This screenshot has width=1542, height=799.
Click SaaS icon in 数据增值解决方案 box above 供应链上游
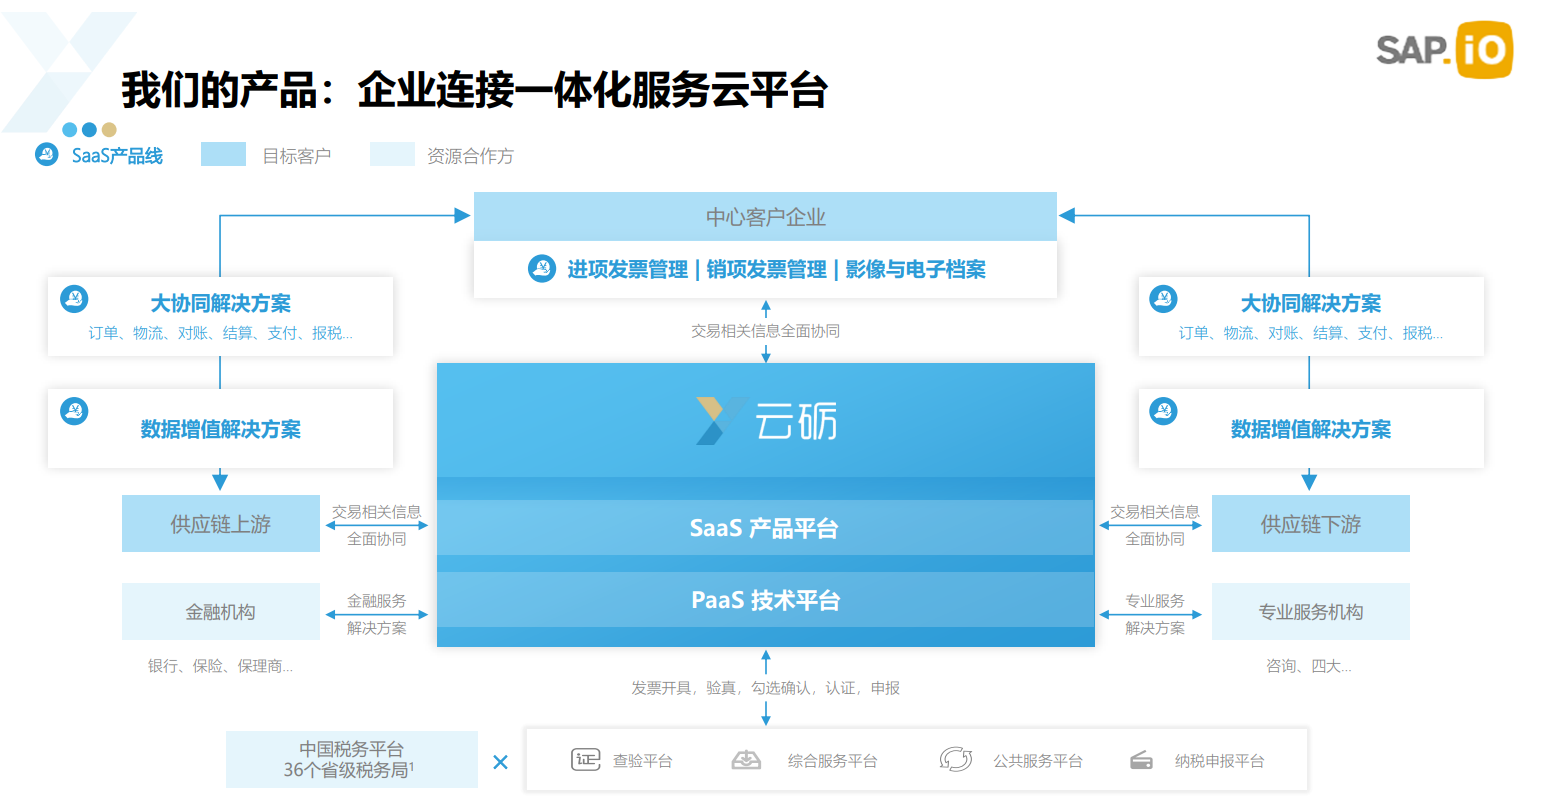tap(75, 411)
